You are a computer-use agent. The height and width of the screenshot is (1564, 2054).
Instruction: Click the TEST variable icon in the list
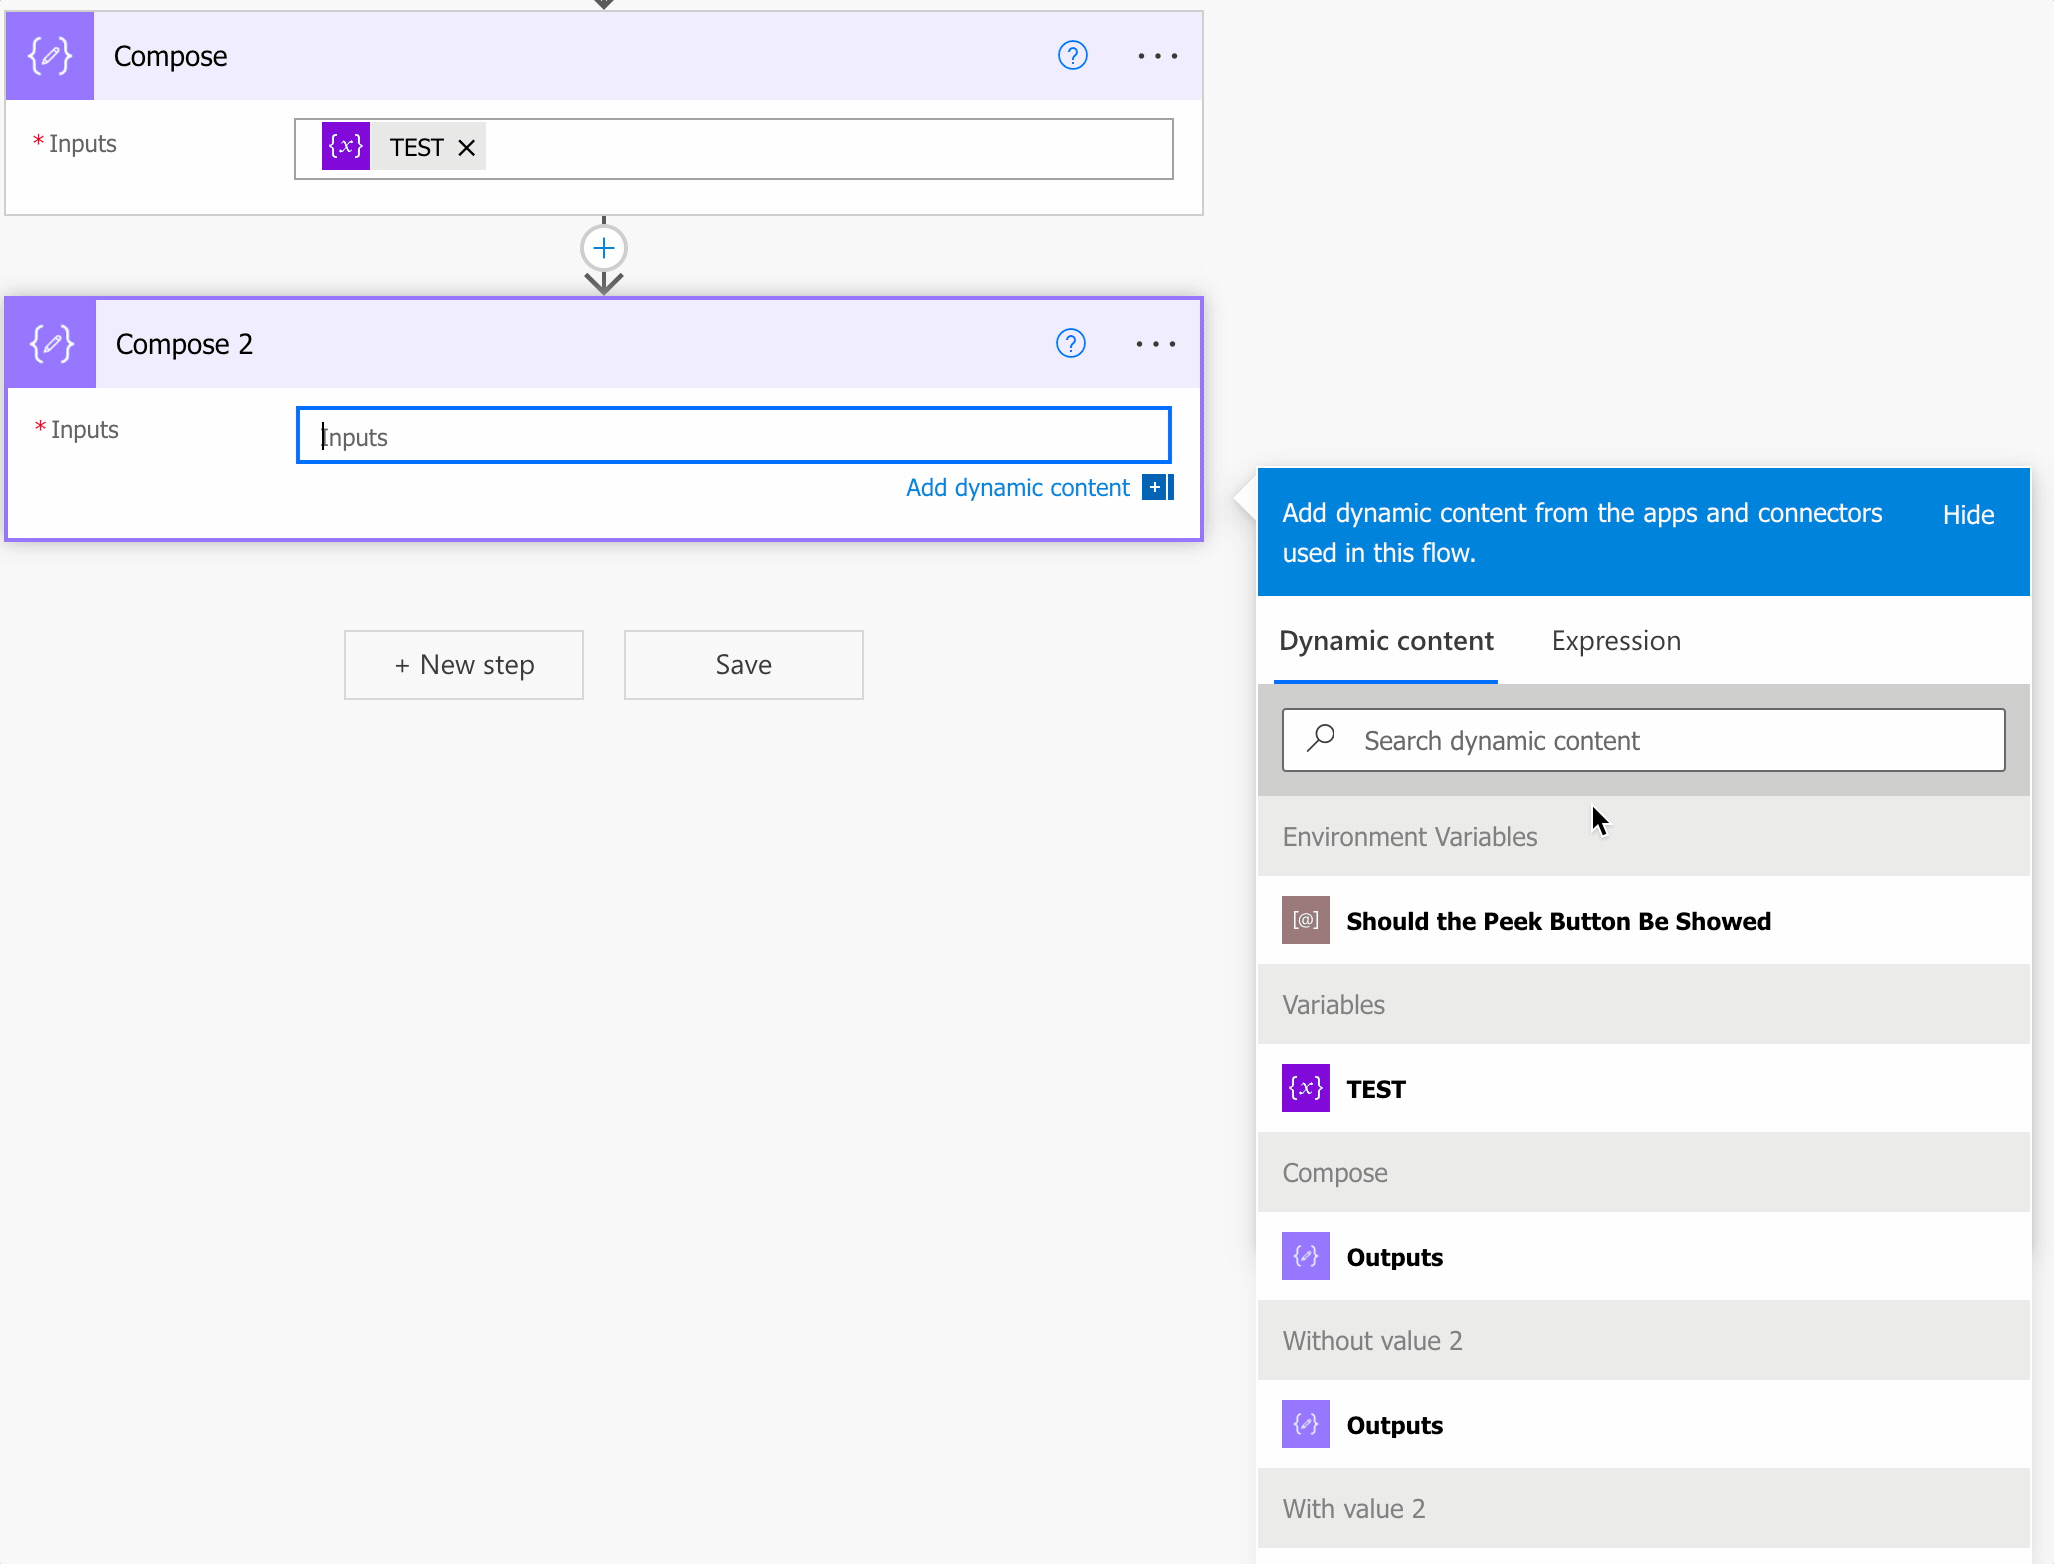(1306, 1088)
